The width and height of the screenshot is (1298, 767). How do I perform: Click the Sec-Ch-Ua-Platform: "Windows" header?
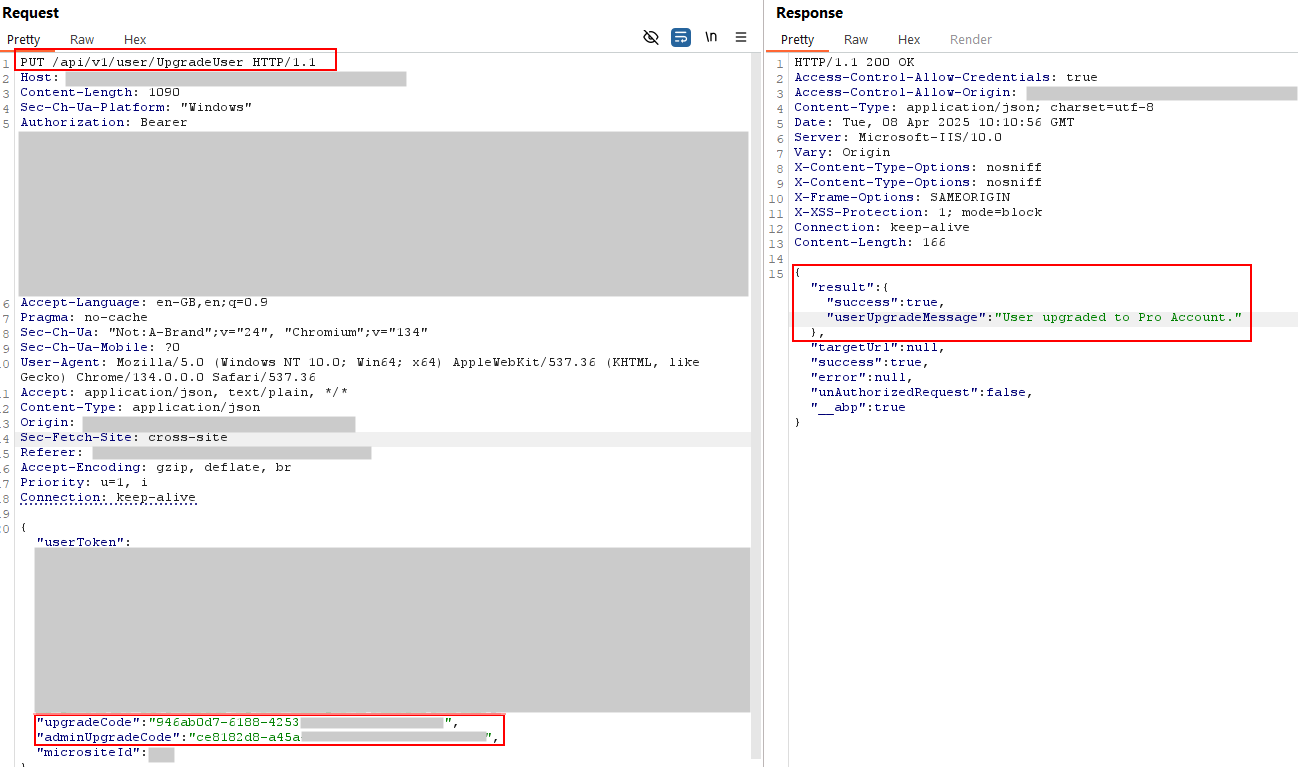coord(136,107)
